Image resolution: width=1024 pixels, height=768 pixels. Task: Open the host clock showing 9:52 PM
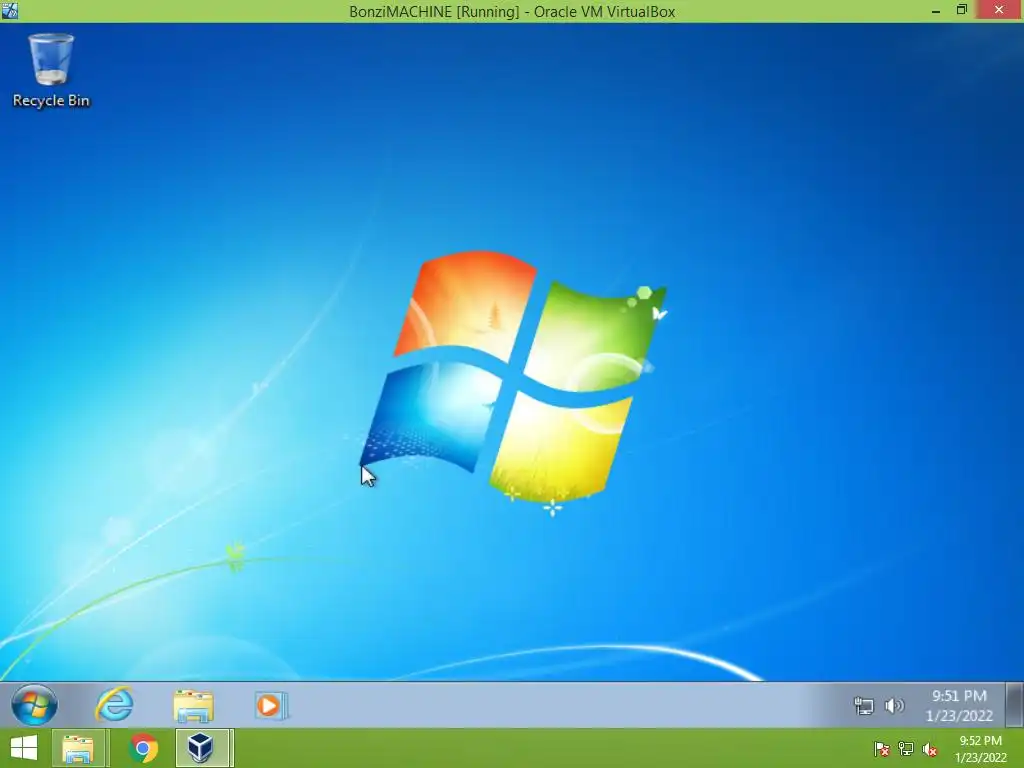click(980, 749)
